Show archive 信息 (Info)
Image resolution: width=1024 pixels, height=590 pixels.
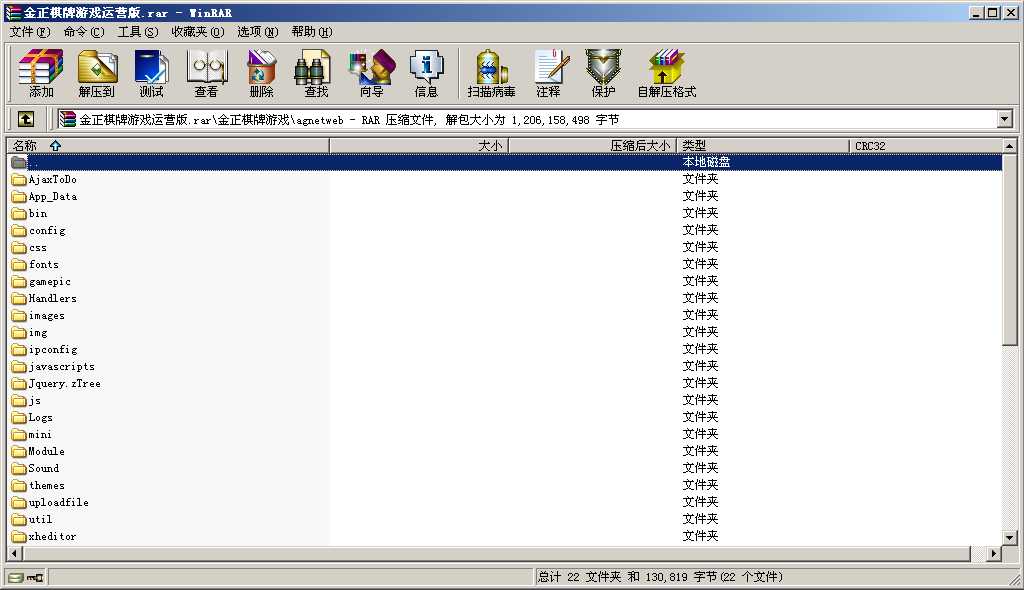pyautogui.click(x=426, y=73)
